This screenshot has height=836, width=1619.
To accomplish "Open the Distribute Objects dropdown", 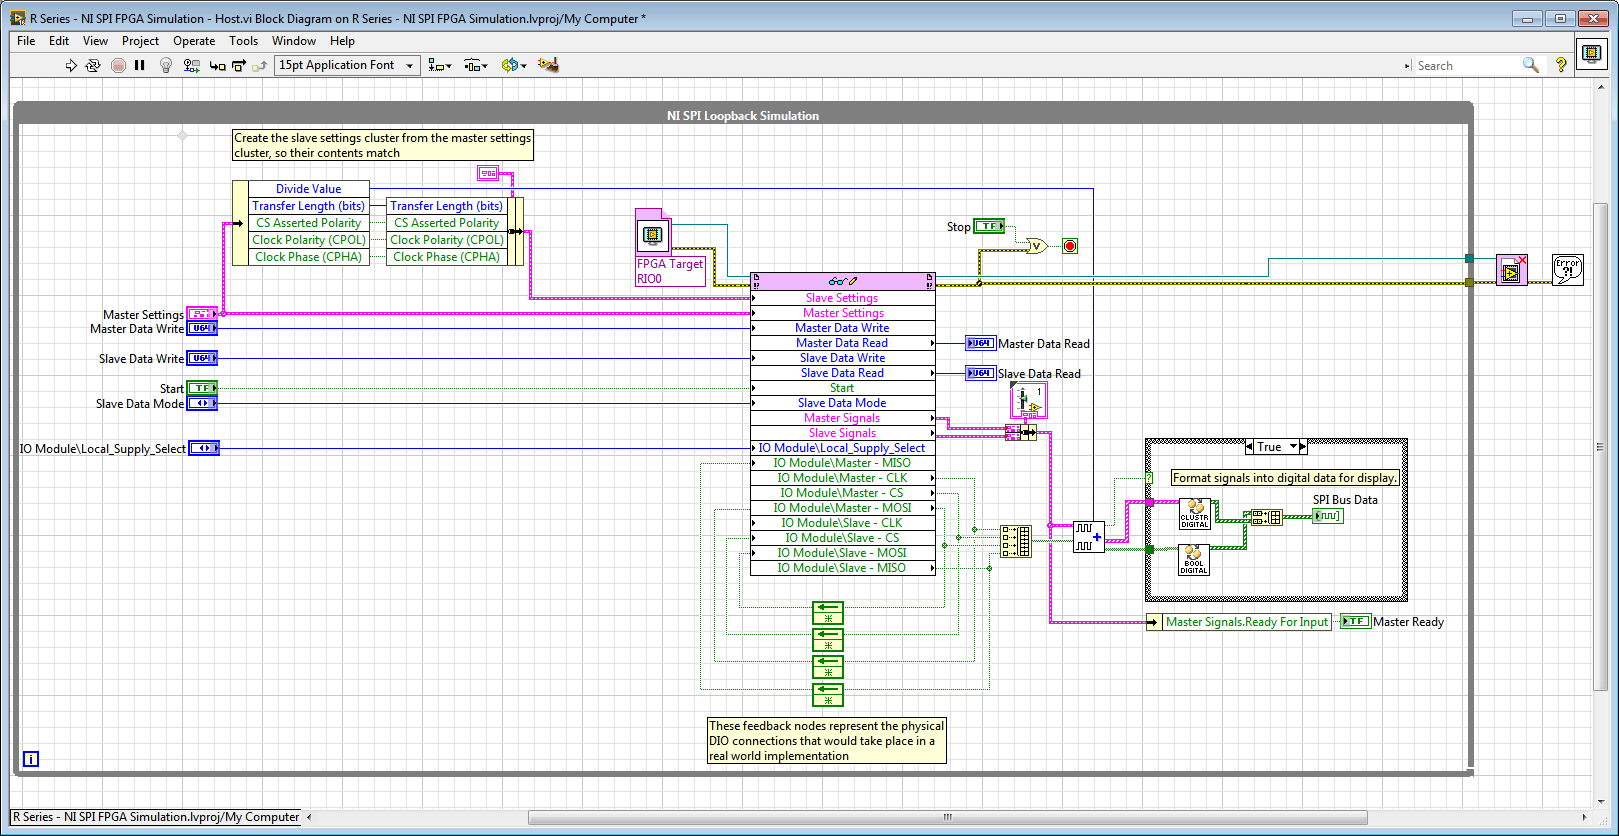I will 476,65.
